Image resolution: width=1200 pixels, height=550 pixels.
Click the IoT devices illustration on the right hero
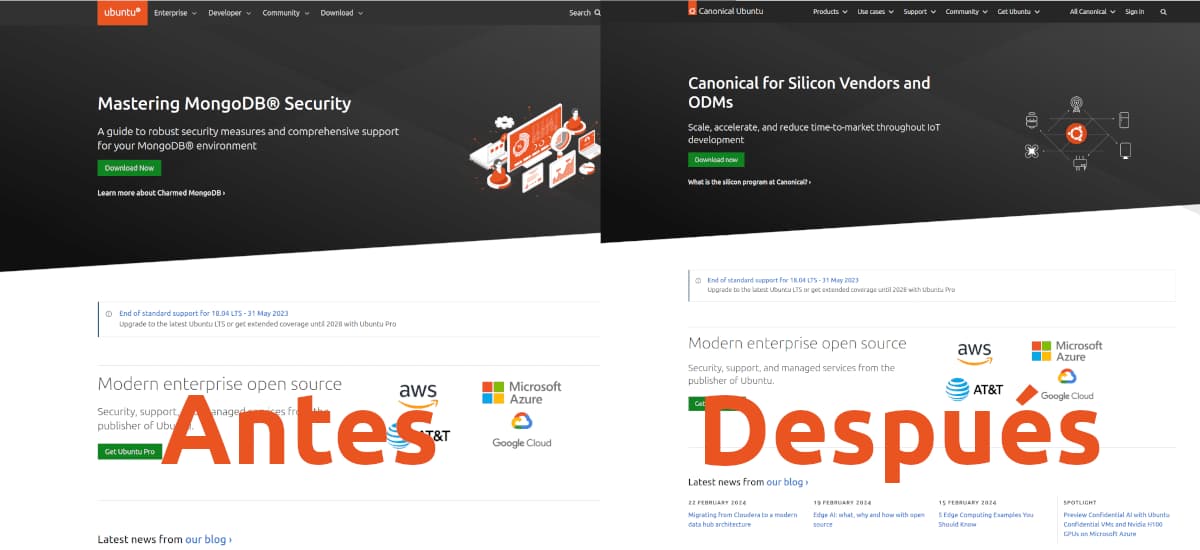pos(1078,133)
